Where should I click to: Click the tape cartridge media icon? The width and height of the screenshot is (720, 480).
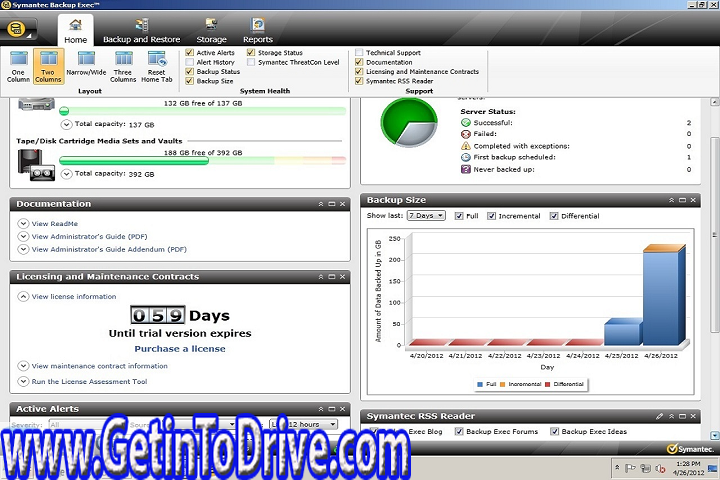pyautogui.click(x=36, y=165)
